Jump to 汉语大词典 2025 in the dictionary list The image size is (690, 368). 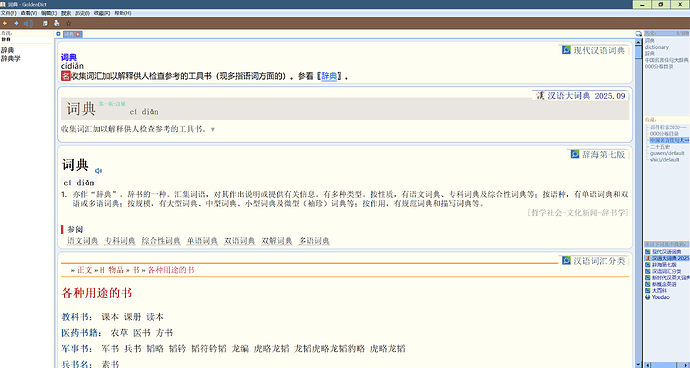tap(670, 258)
